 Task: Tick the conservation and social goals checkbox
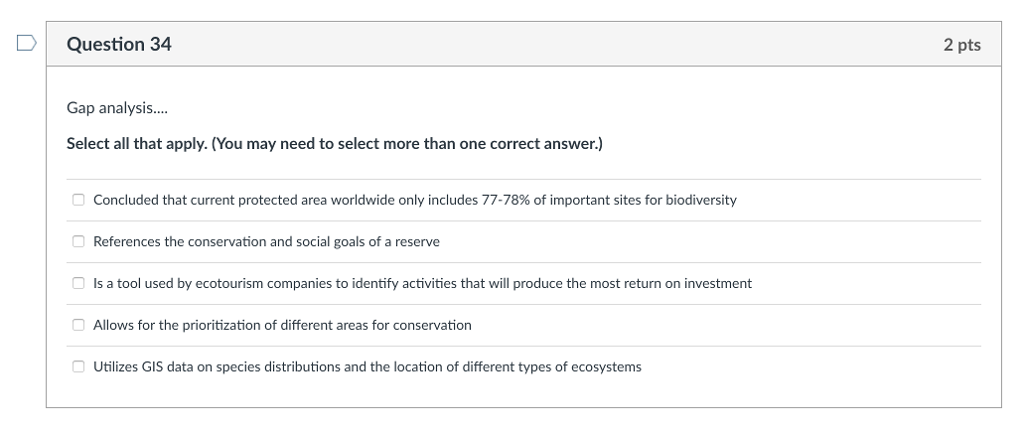(78, 242)
